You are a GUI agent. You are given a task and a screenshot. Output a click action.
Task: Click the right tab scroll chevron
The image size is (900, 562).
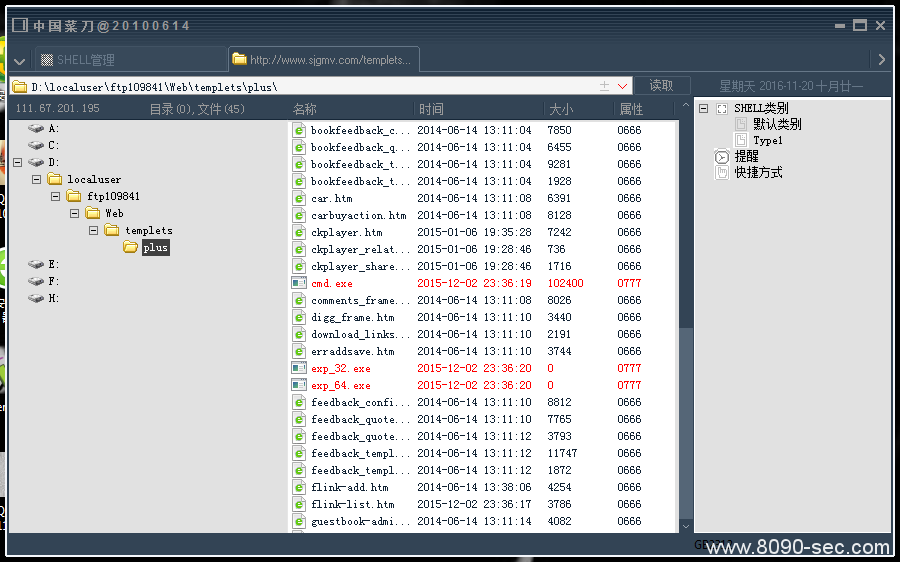tap(882, 59)
